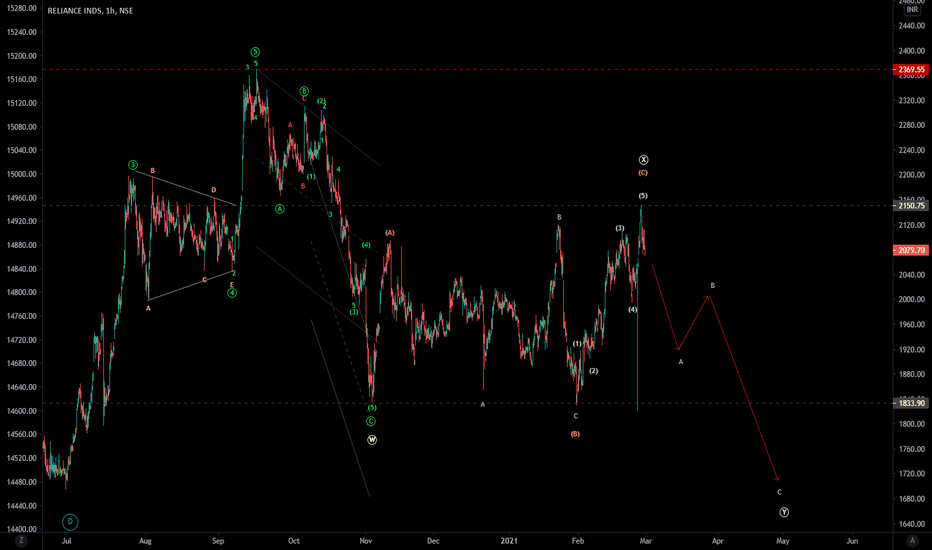Select the white (3) wave label near late February
932x550 pixels.
(620, 228)
